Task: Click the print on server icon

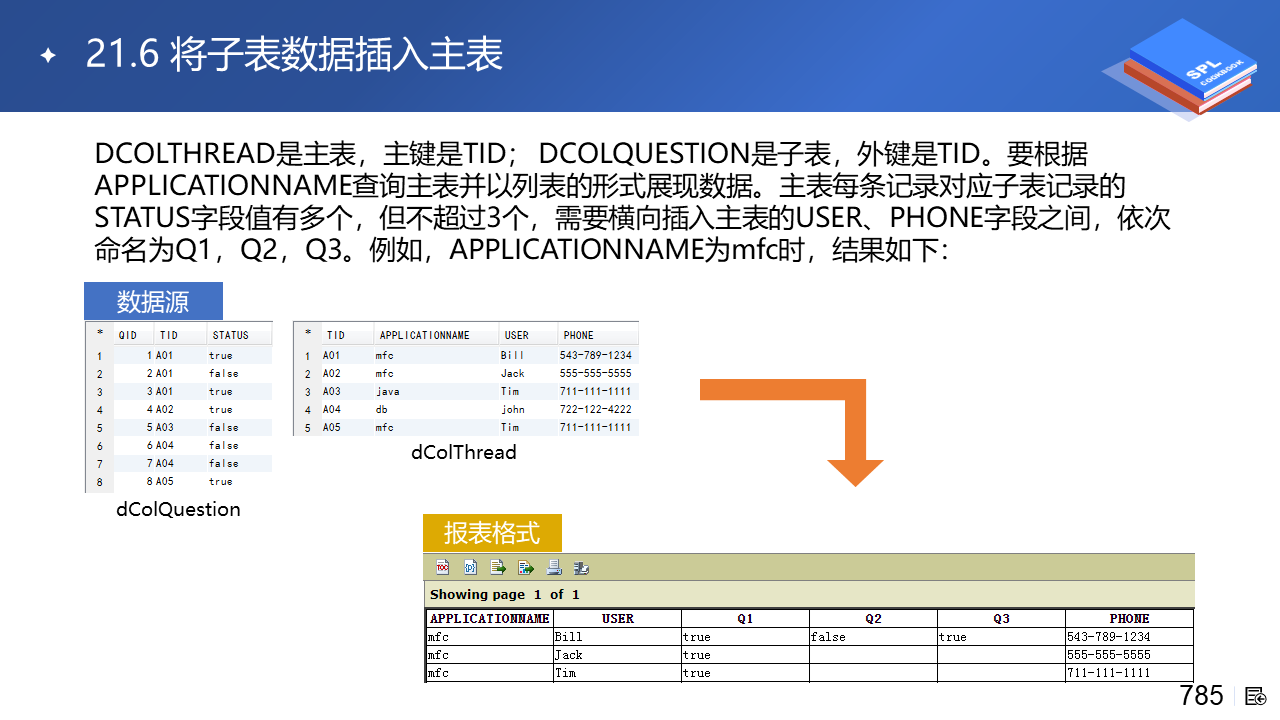Action: pos(581,568)
